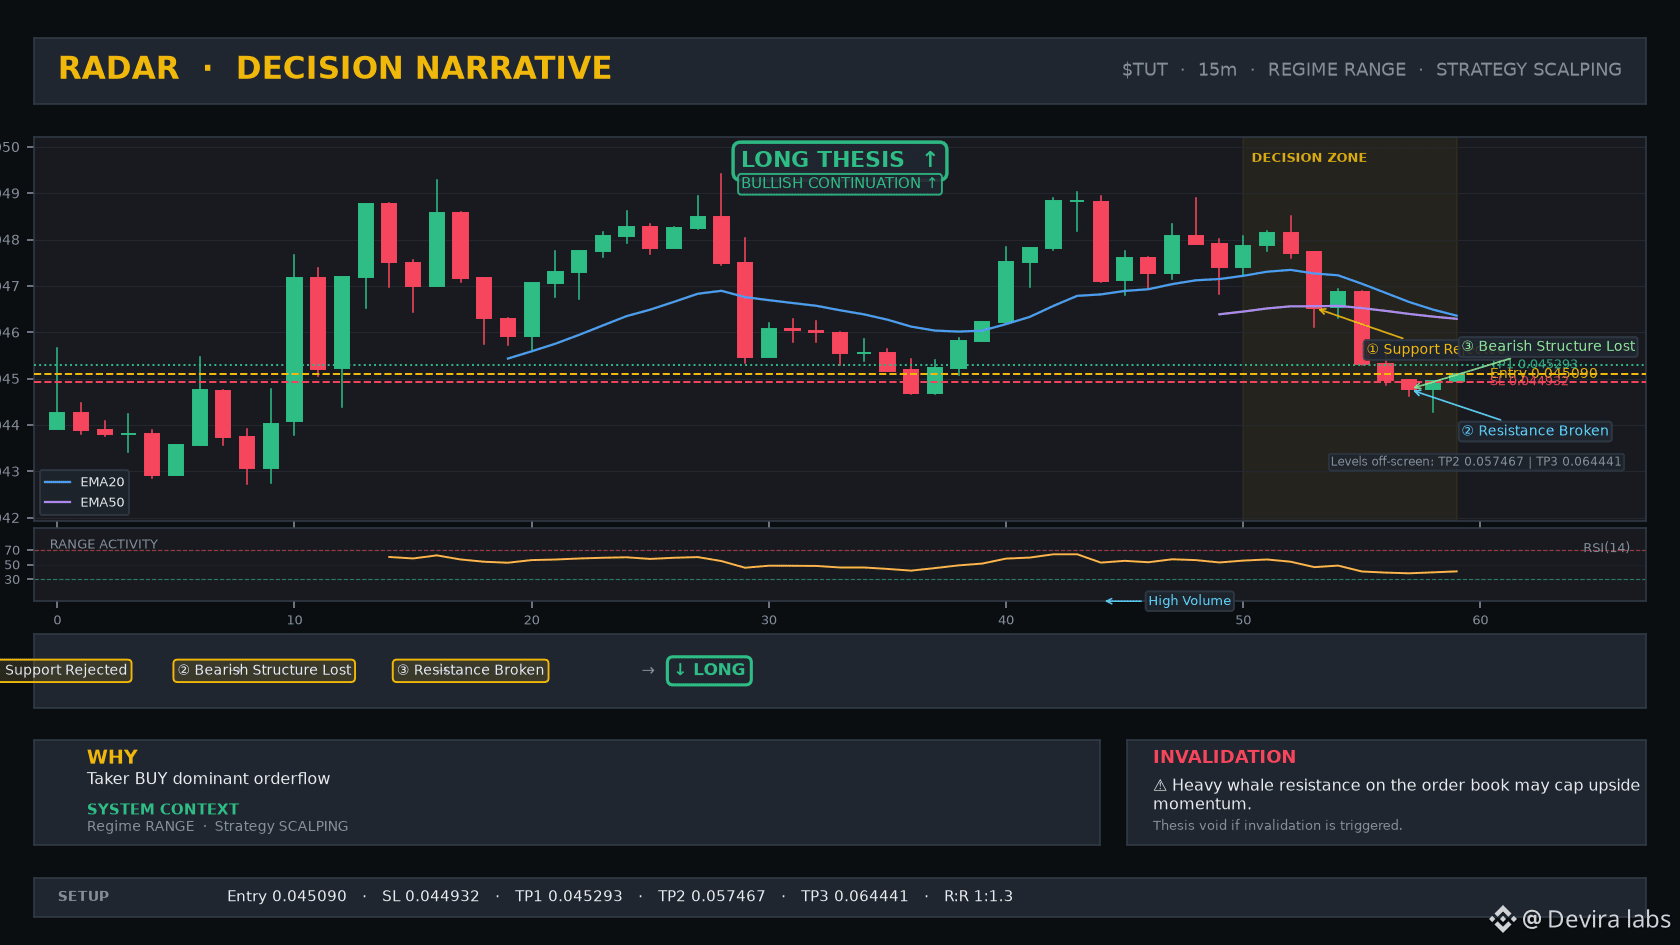Click the TP1 0.045293 value in setup bar
The image size is (1680, 945).
click(x=568, y=896)
